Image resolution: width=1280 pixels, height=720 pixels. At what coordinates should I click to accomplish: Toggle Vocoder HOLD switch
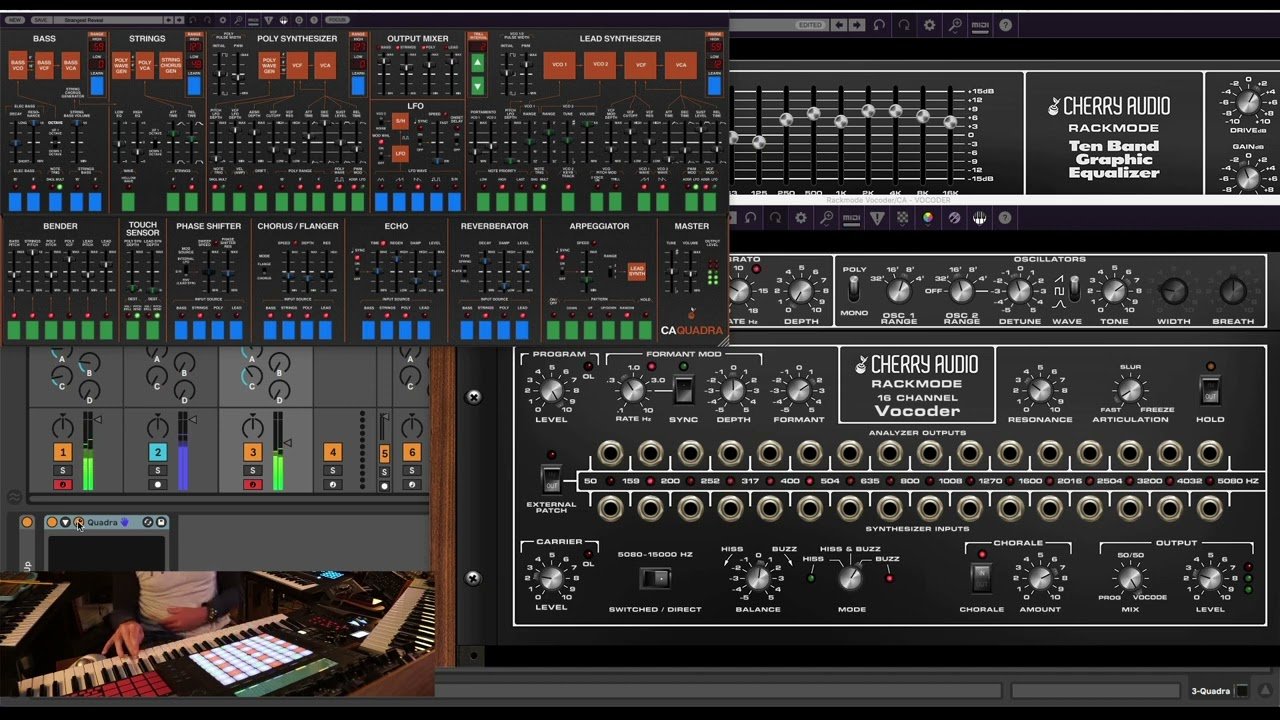1210,391
